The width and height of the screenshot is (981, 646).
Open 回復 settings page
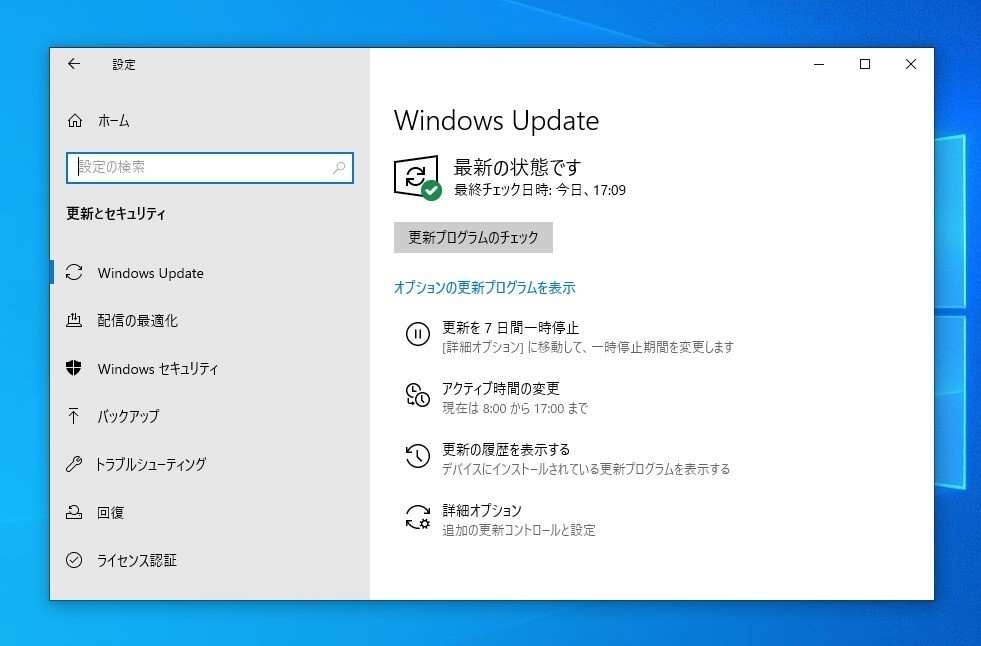(210, 512)
